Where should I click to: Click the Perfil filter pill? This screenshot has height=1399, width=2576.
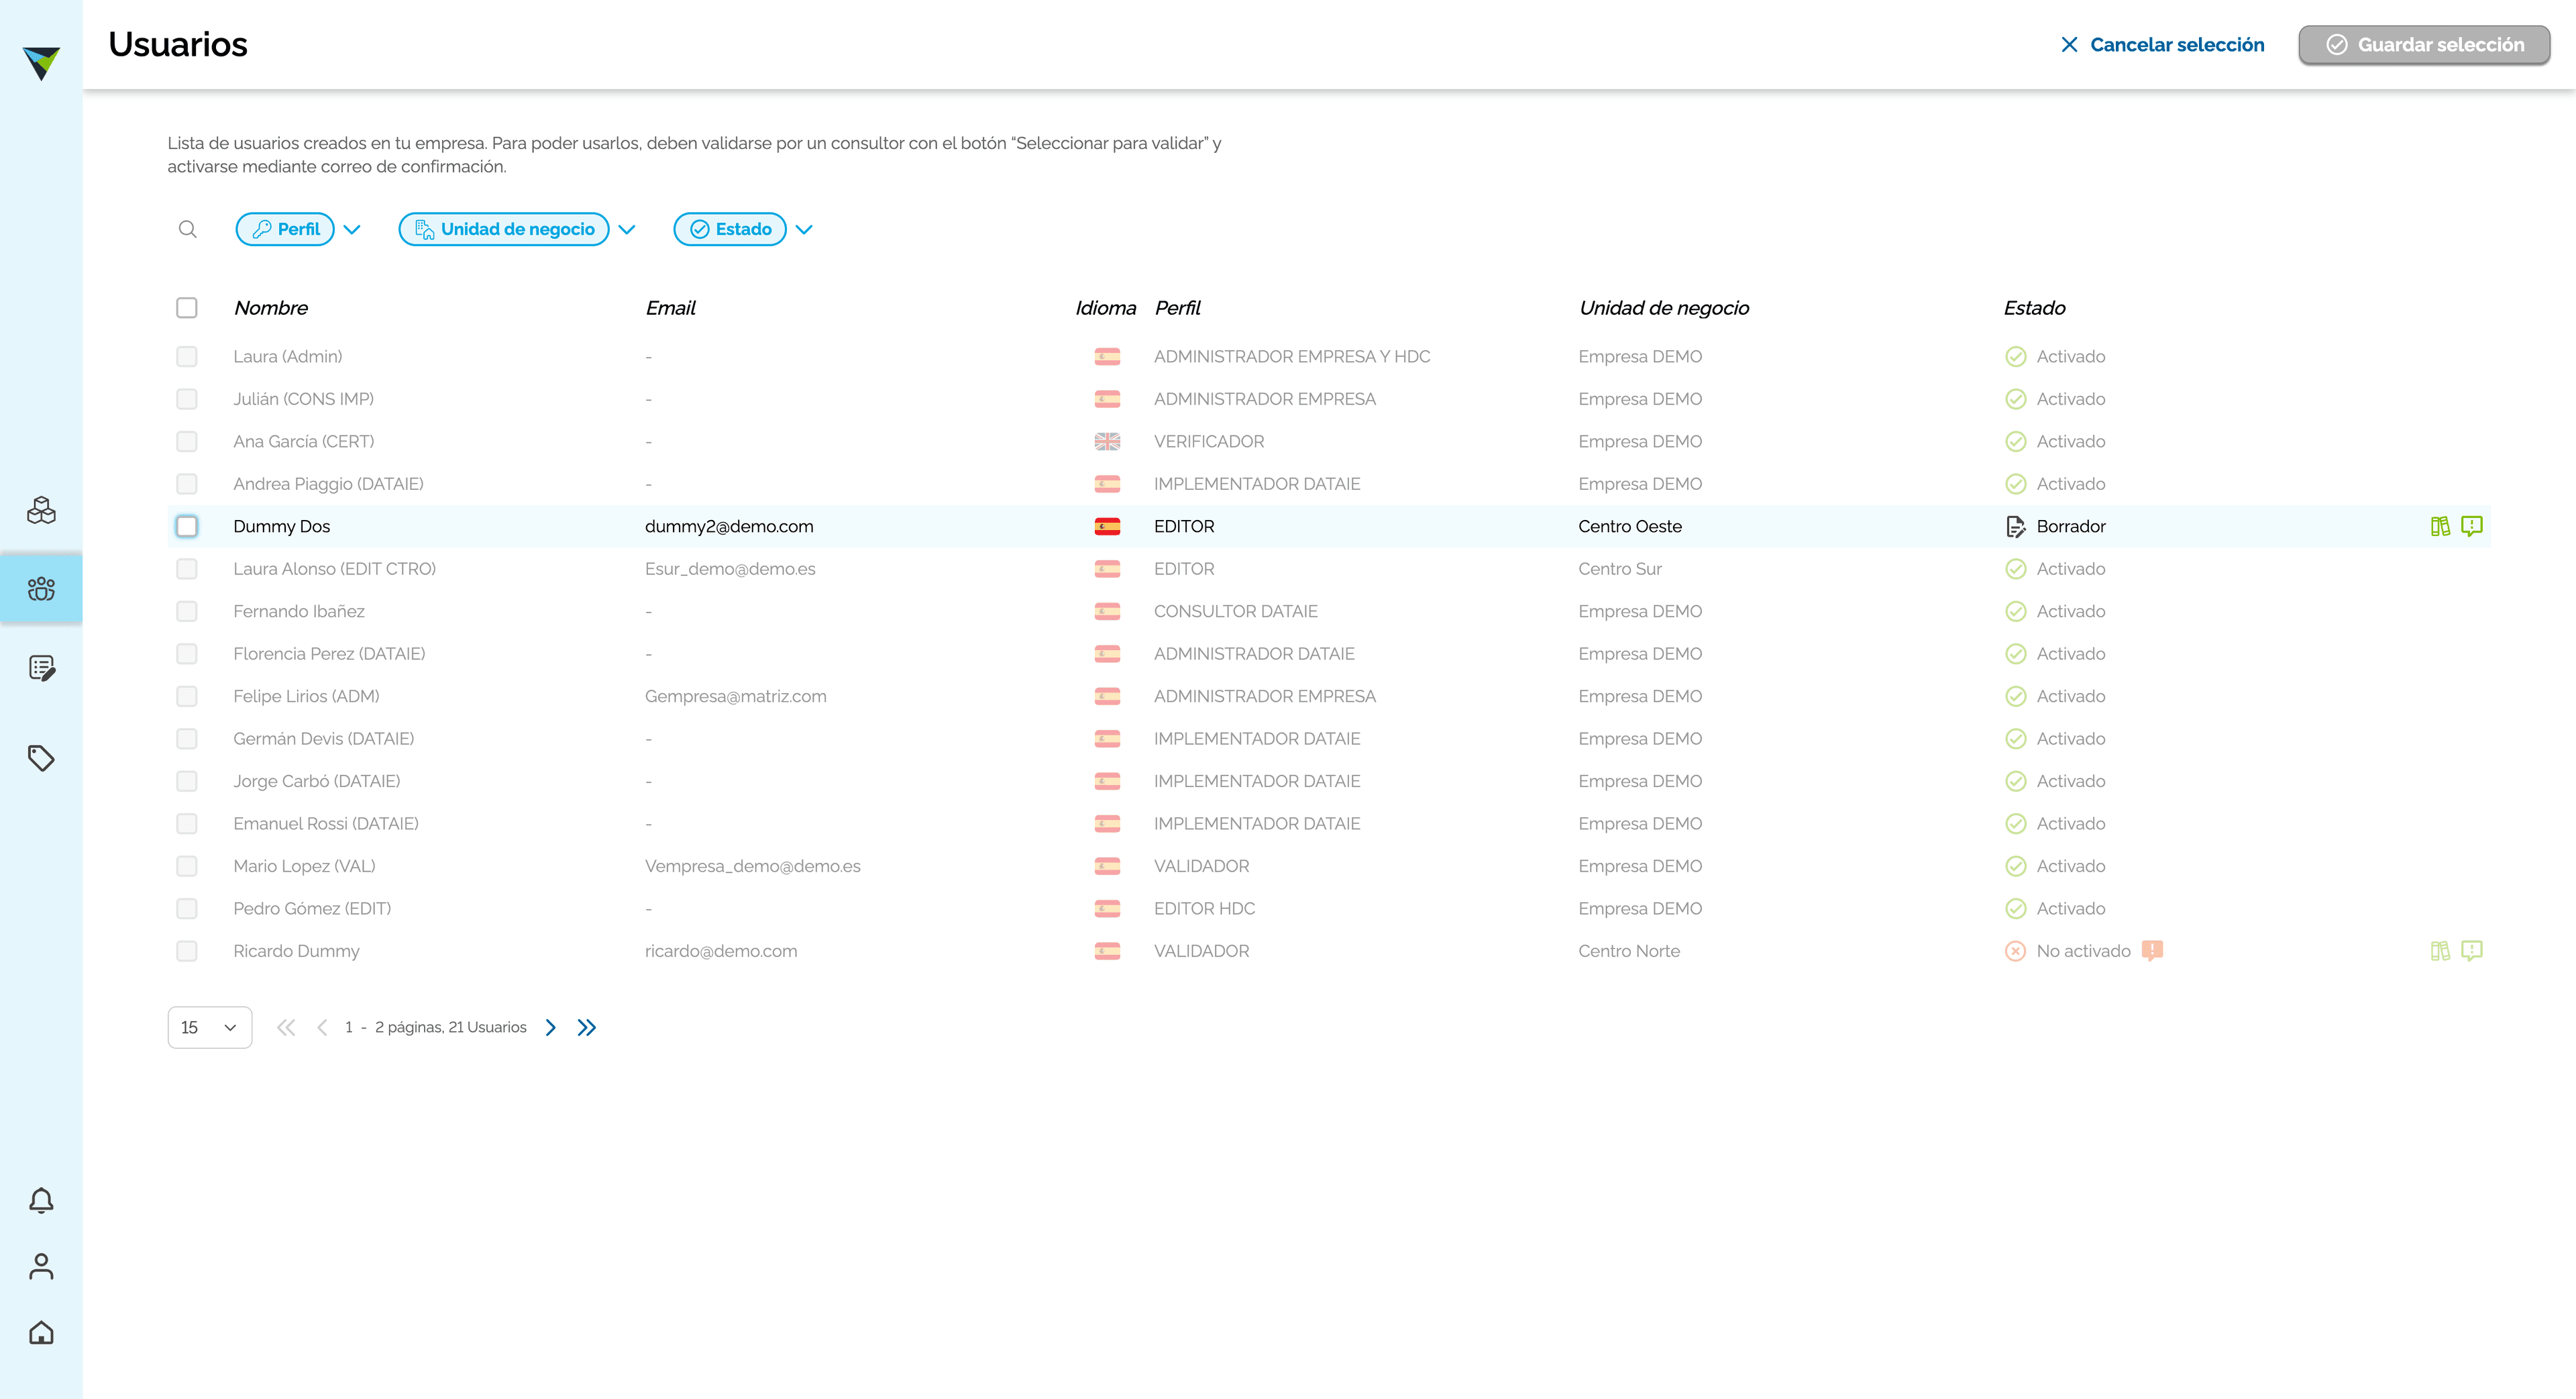click(x=285, y=229)
